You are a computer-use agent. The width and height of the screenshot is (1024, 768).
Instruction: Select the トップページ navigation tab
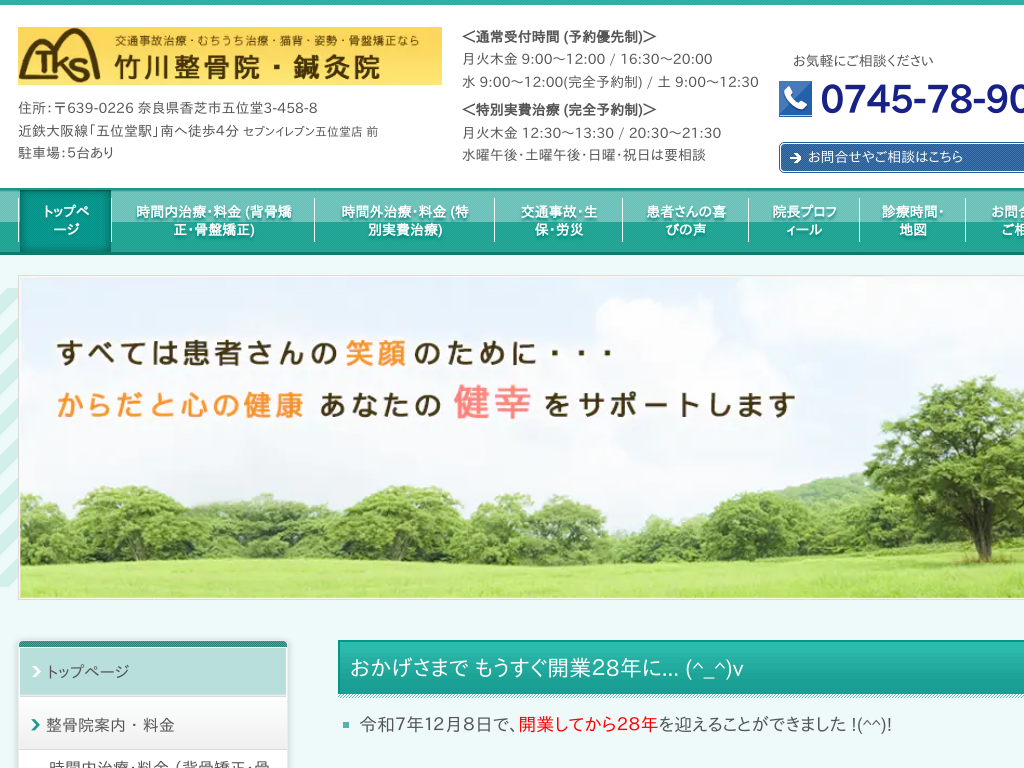tap(66, 220)
